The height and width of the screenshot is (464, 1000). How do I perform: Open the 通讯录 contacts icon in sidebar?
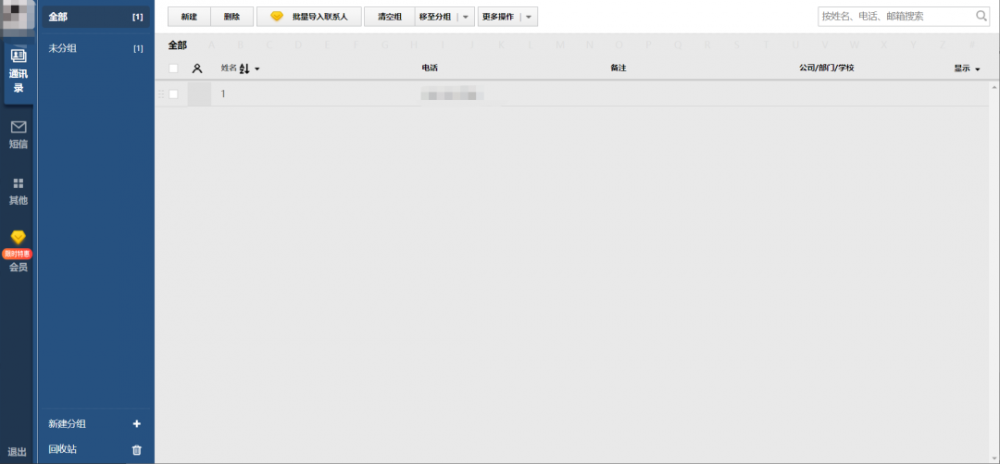(18, 56)
